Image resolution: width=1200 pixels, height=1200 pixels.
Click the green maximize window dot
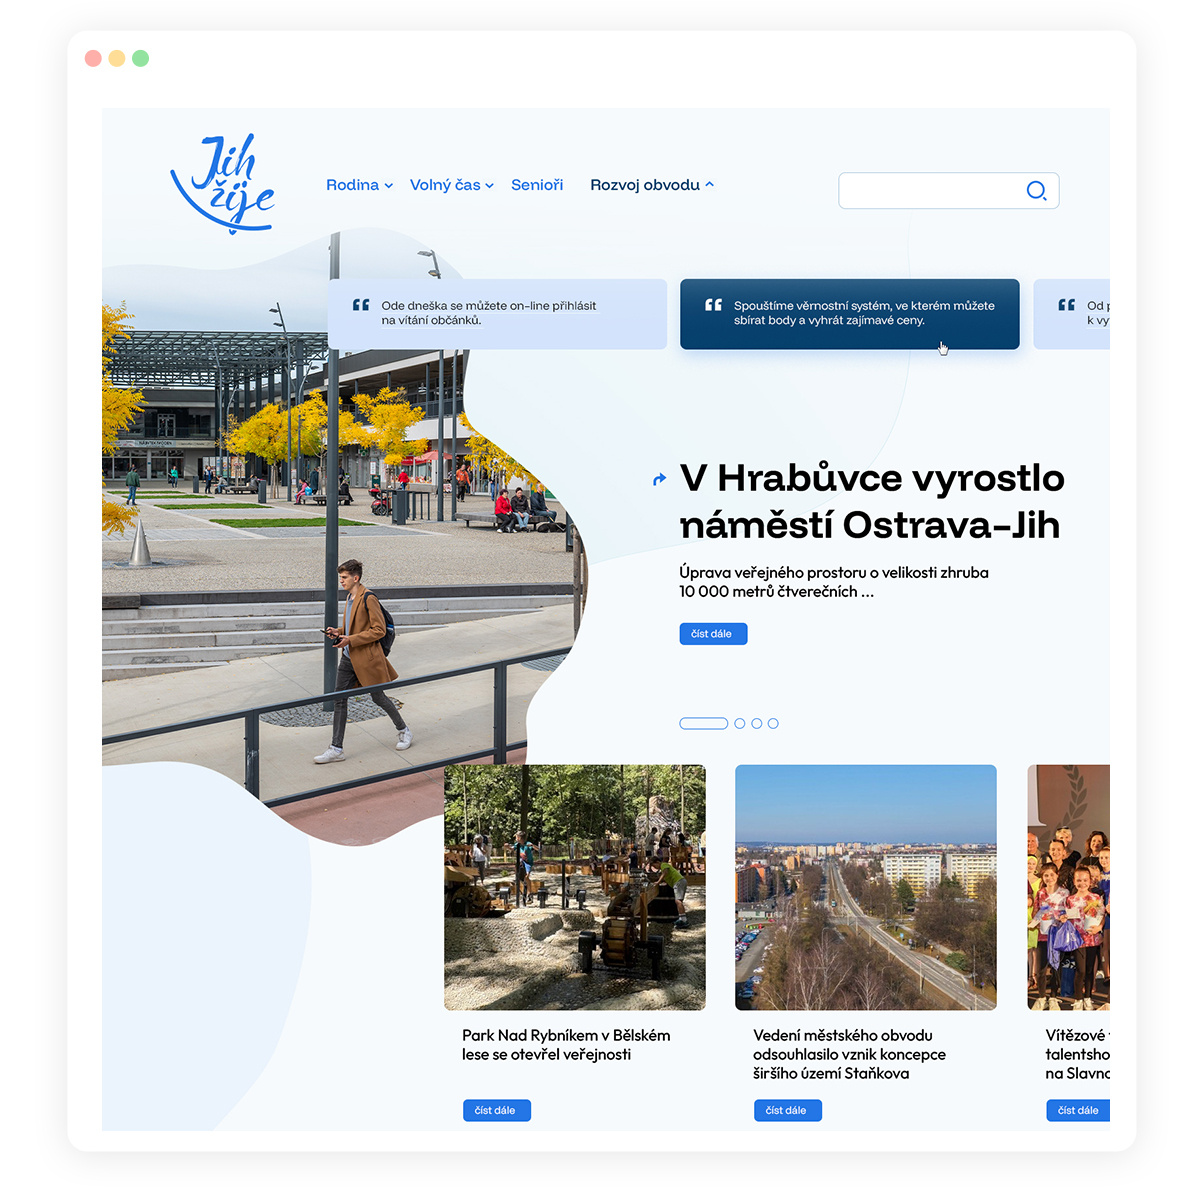141,58
